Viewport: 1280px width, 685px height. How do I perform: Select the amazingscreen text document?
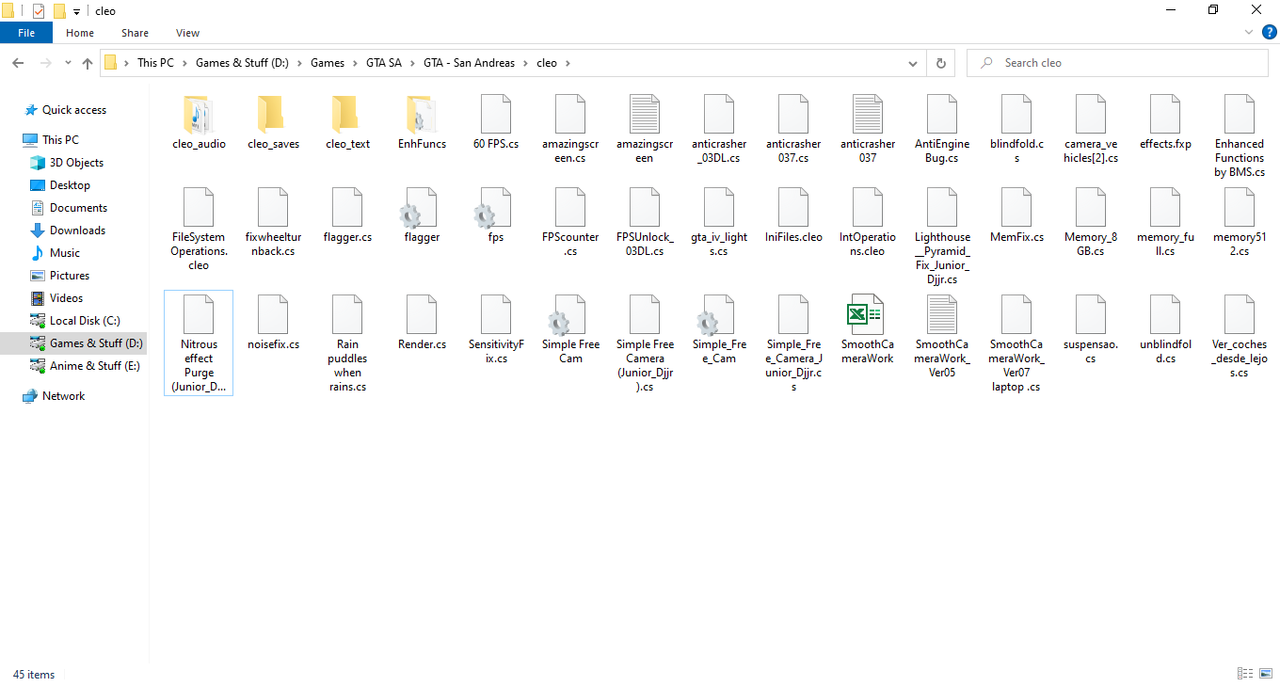[644, 129]
